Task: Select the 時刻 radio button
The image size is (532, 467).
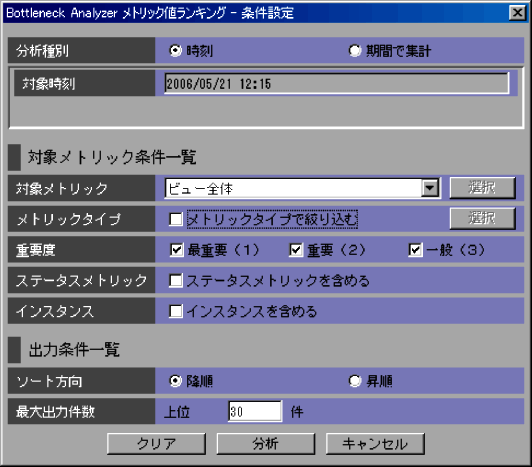Action: [x=176, y=51]
